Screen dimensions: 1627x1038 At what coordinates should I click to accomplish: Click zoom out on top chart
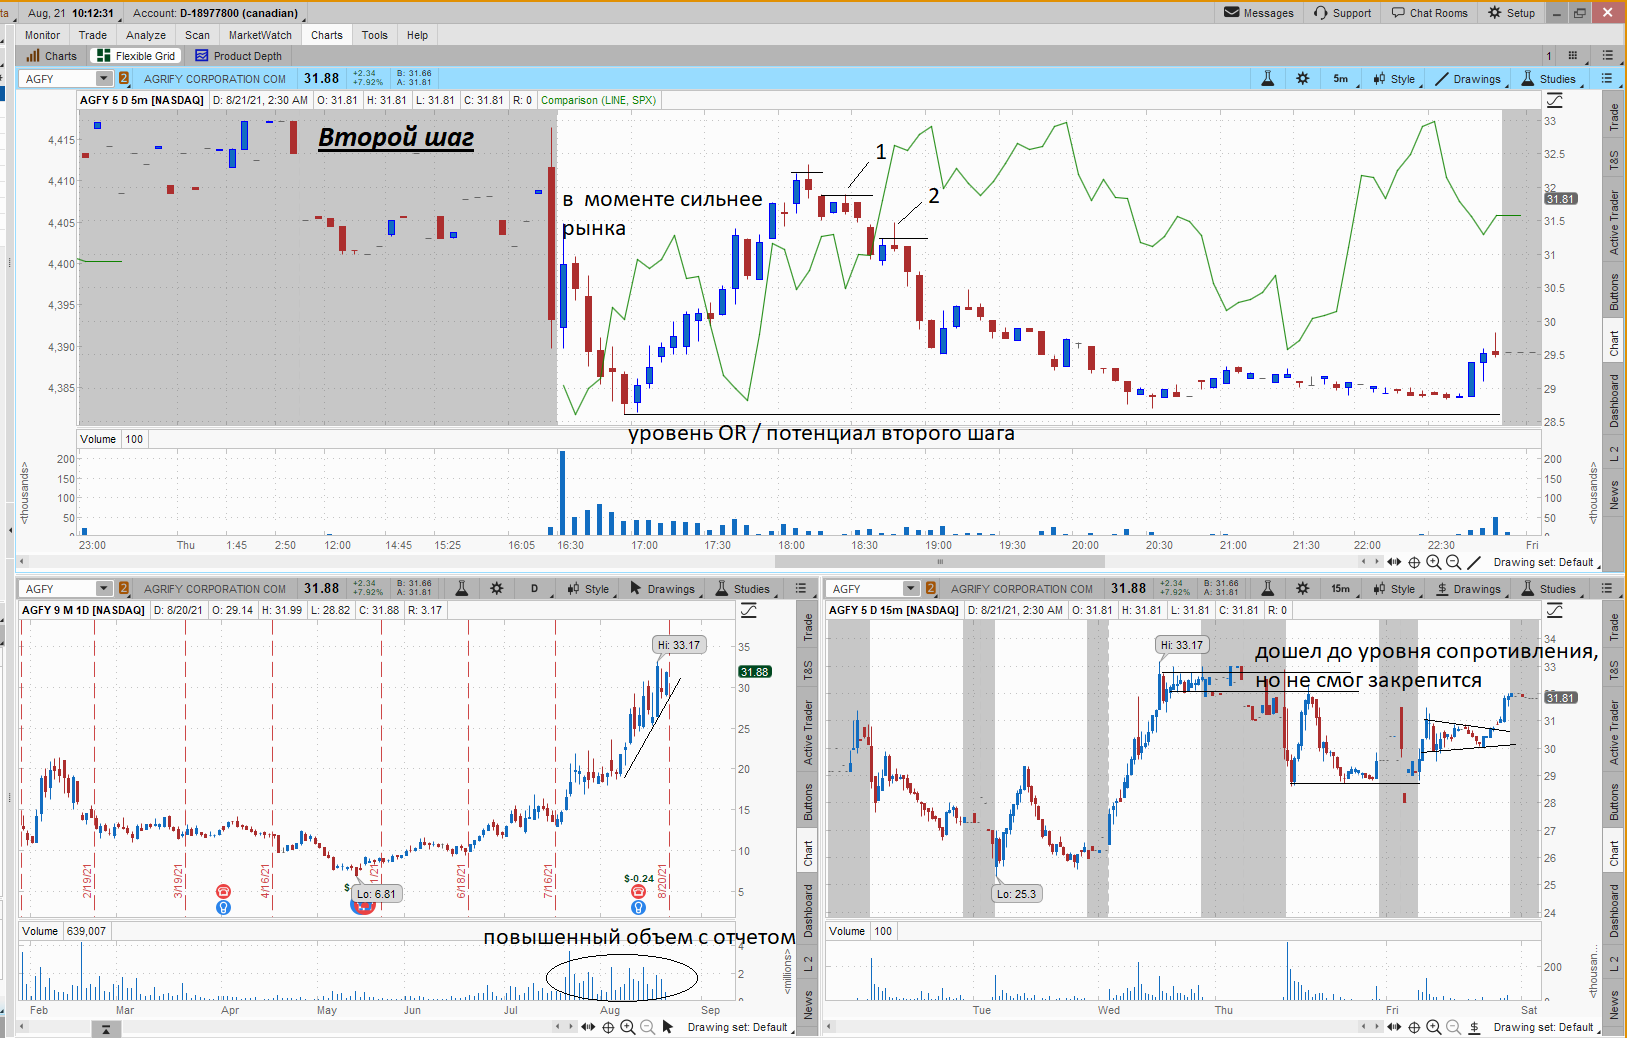(x=1453, y=562)
